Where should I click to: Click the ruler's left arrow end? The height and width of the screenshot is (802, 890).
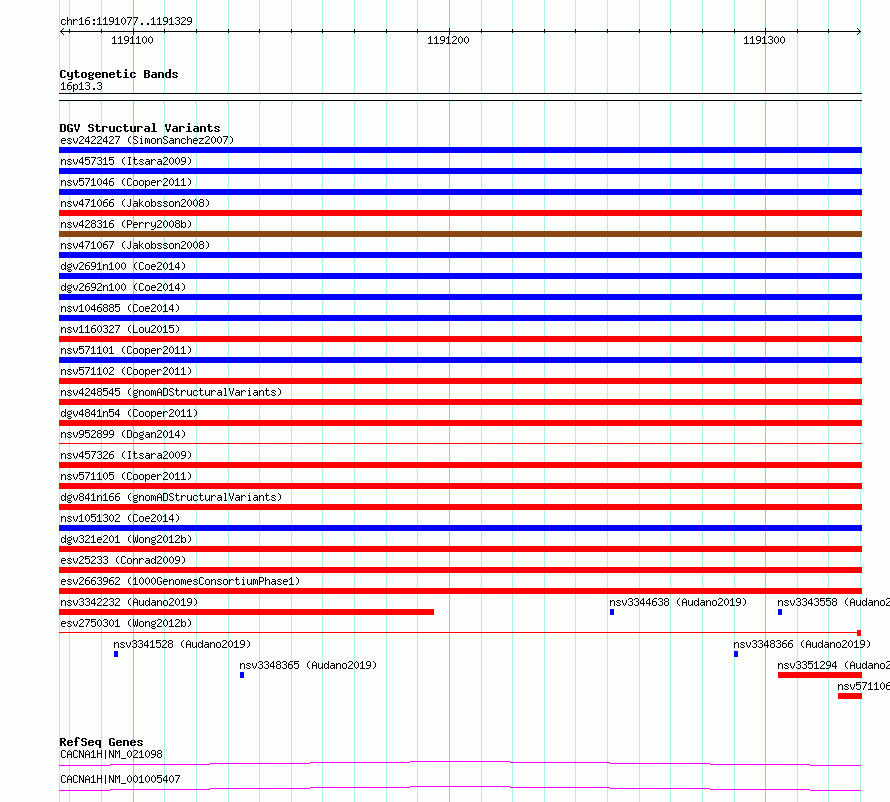[62, 31]
